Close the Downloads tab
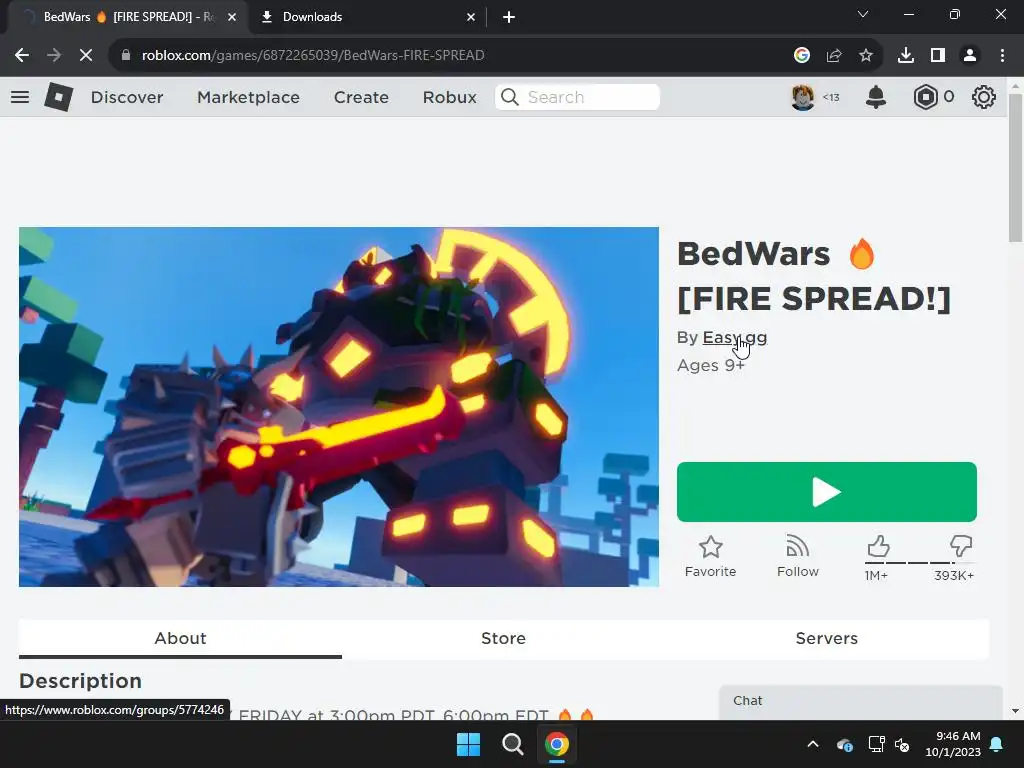Image resolution: width=1024 pixels, height=768 pixels. (471, 17)
